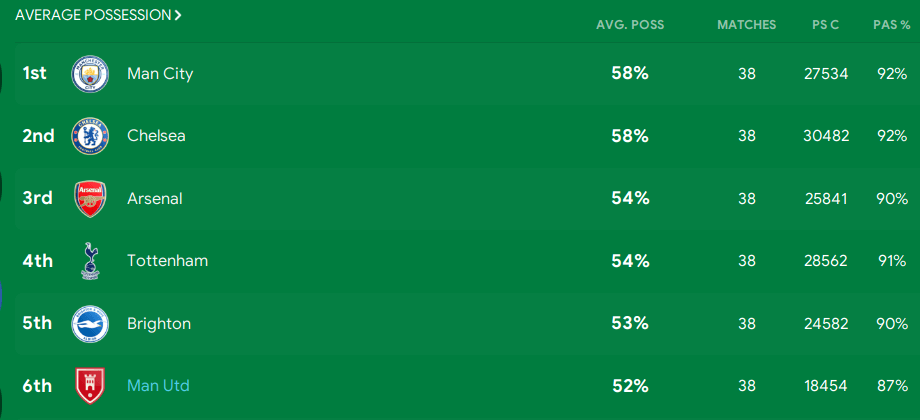Click the Chelsea club badge

click(90, 136)
